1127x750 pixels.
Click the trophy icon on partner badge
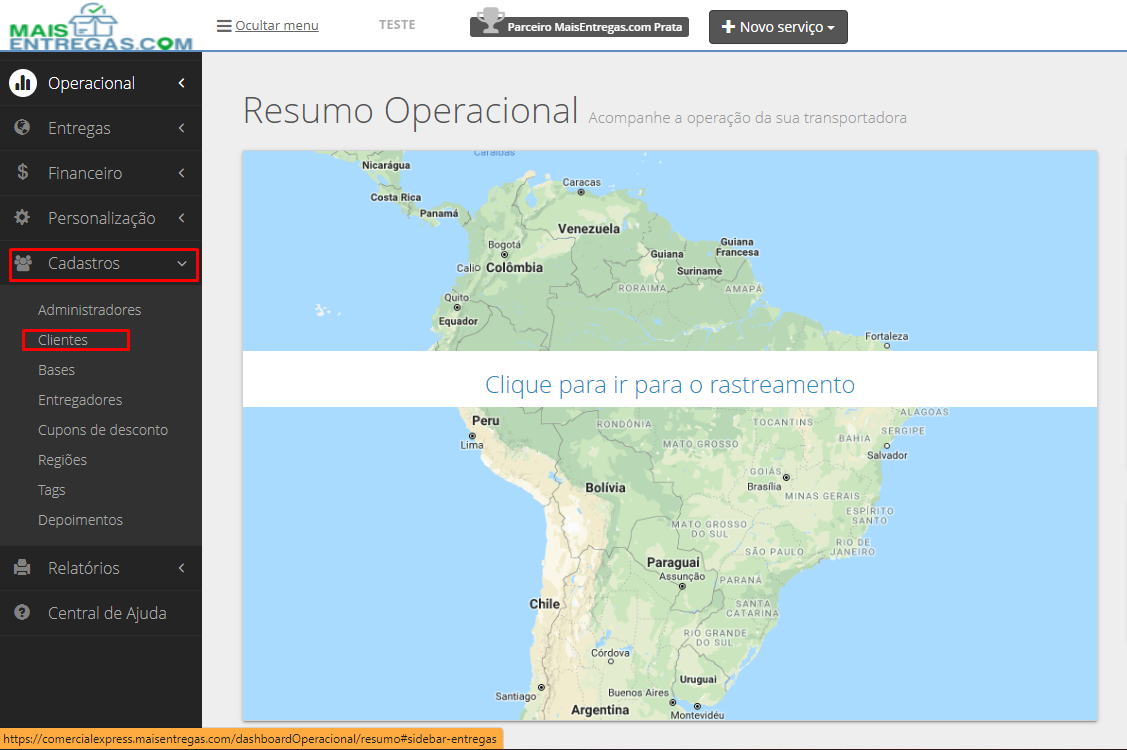coord(489,22)
